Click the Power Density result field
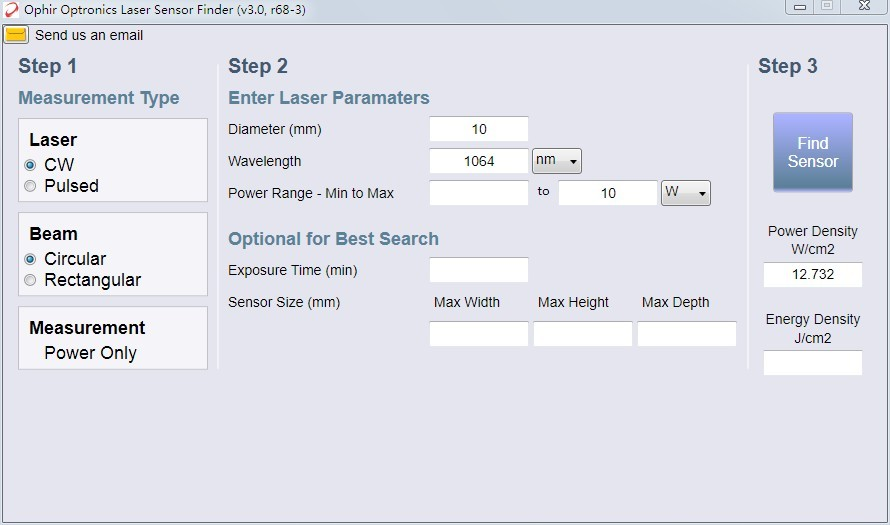 pos(812,275)
